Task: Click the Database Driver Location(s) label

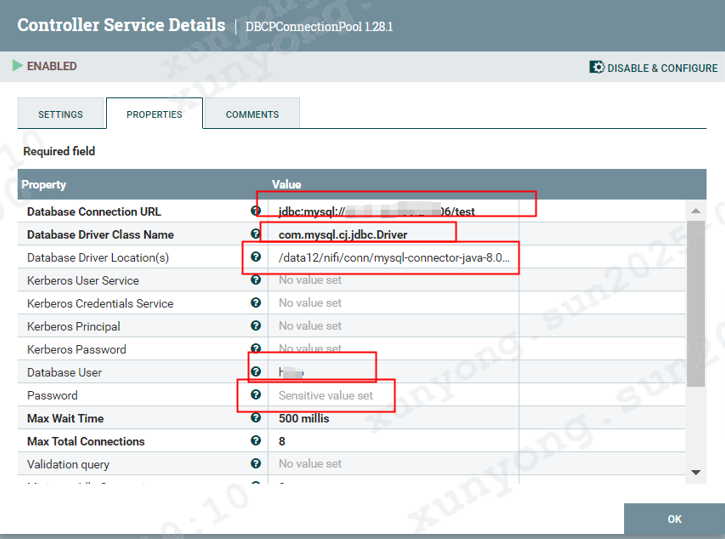Action: pos(98,257)
